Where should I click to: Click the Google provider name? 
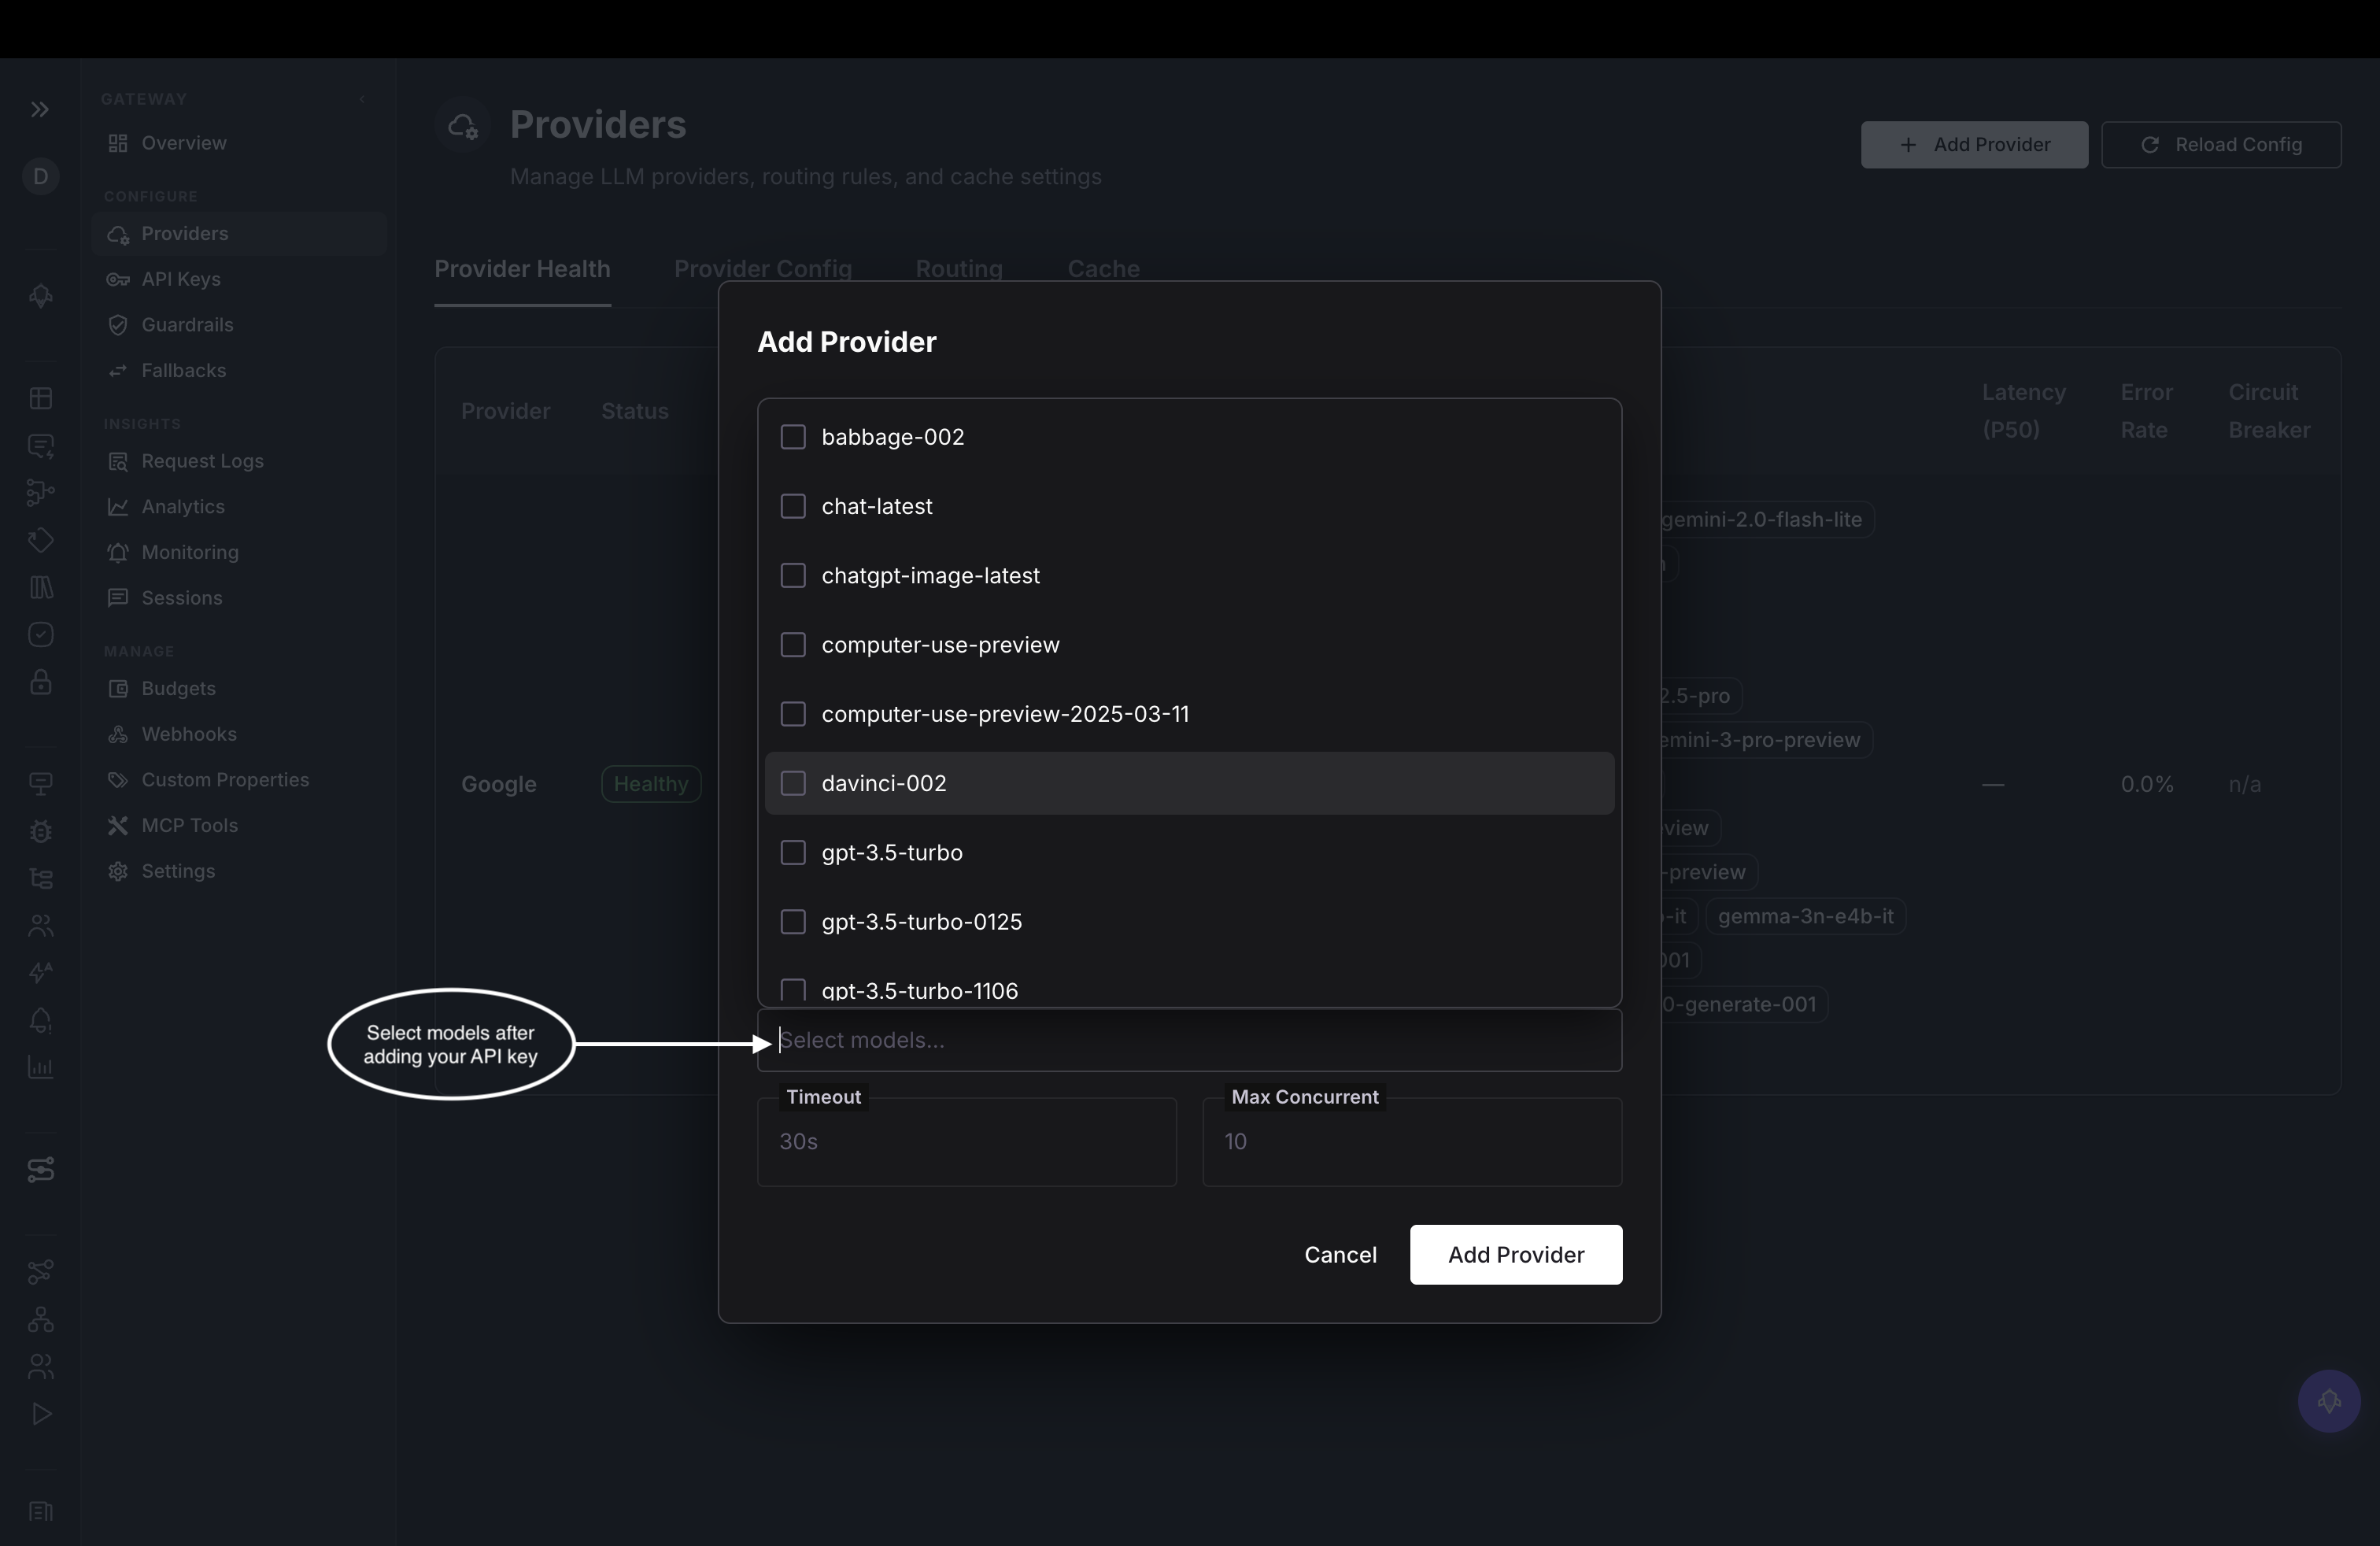tap(499, 784)
